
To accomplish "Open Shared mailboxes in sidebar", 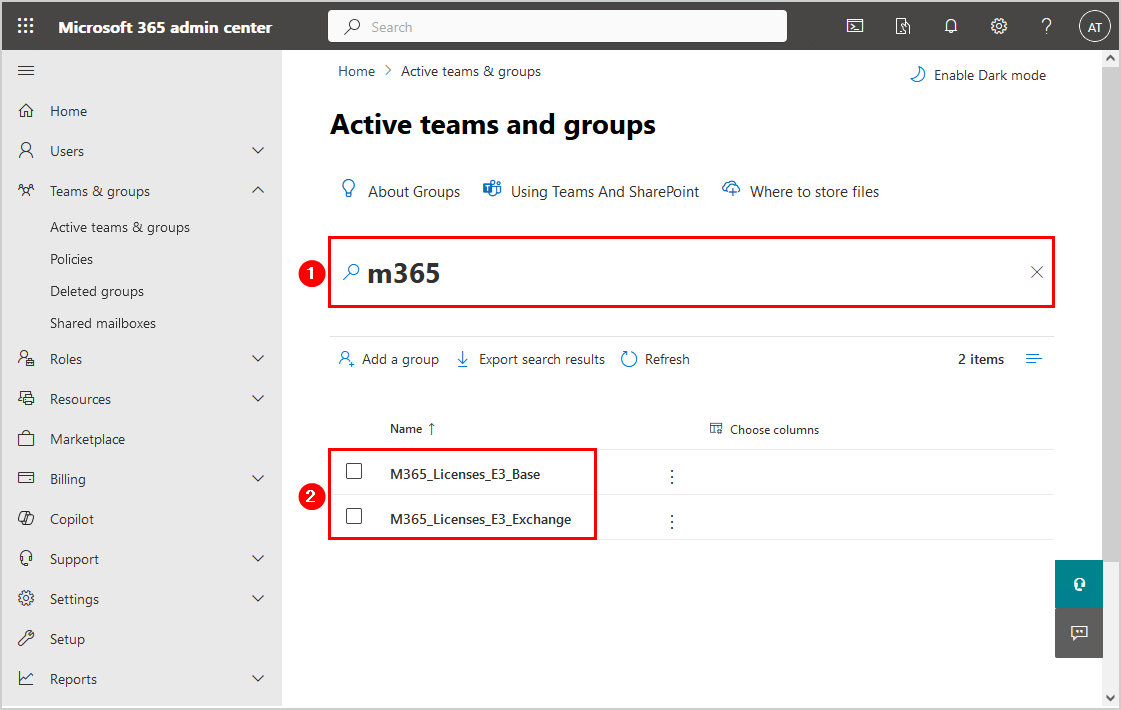I will (103, 323).
